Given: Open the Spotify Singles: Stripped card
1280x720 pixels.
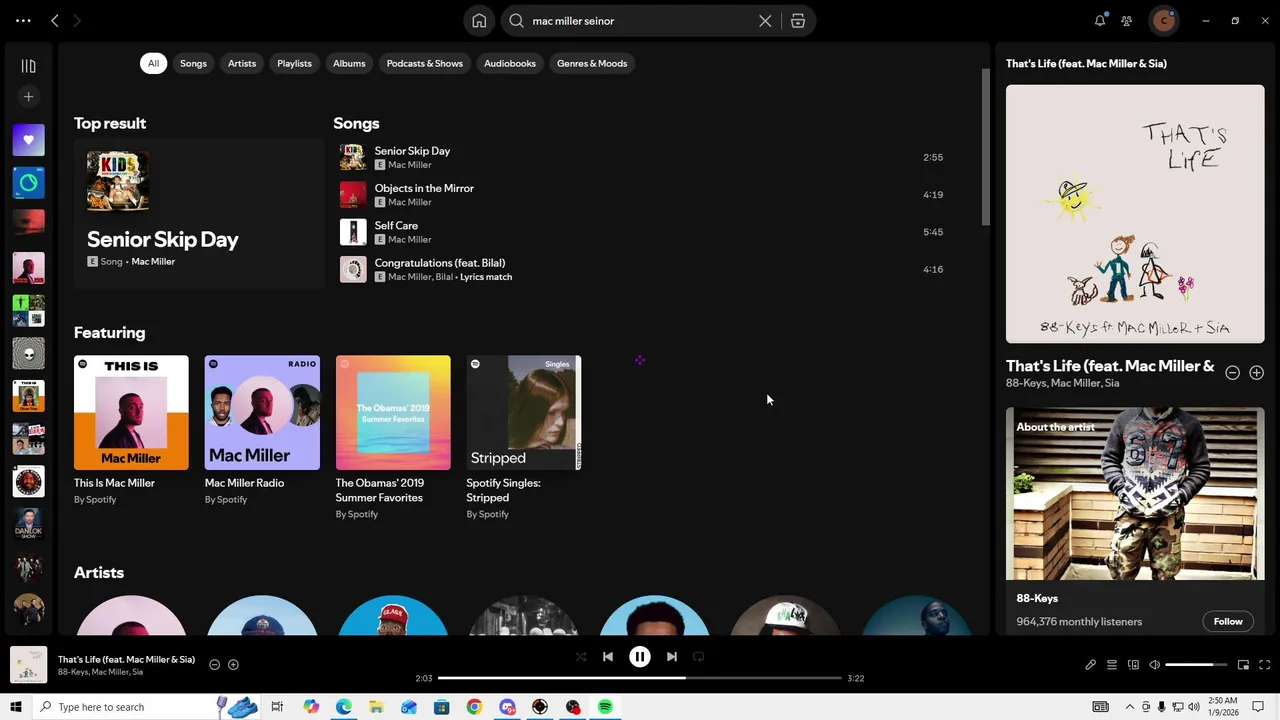Looking at the screenshot, I should tap(524, 435).
